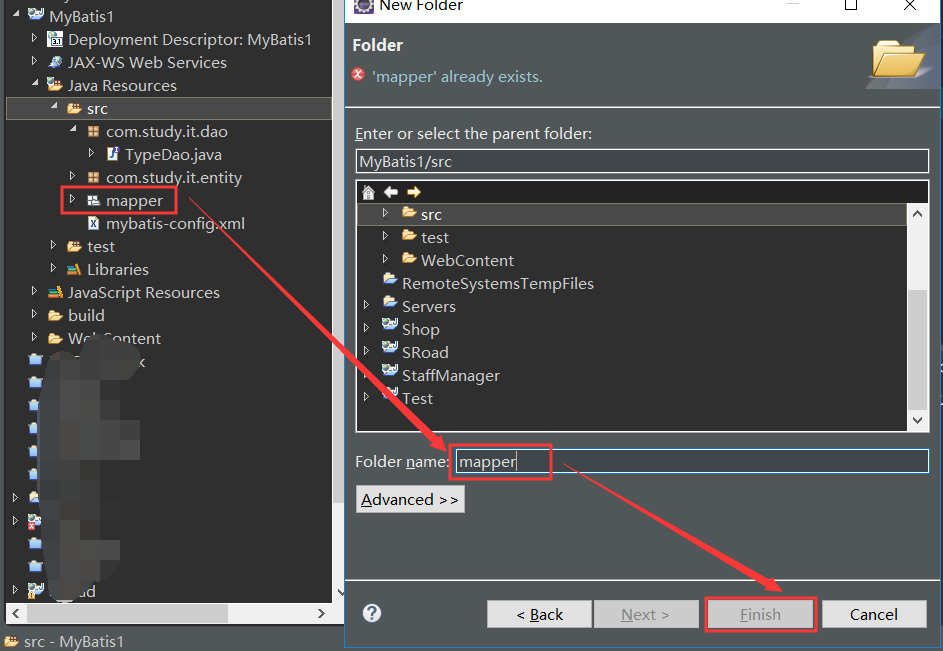943x651 pixels.
Task: Click the Finish button
Action: [x=760, y=614]
